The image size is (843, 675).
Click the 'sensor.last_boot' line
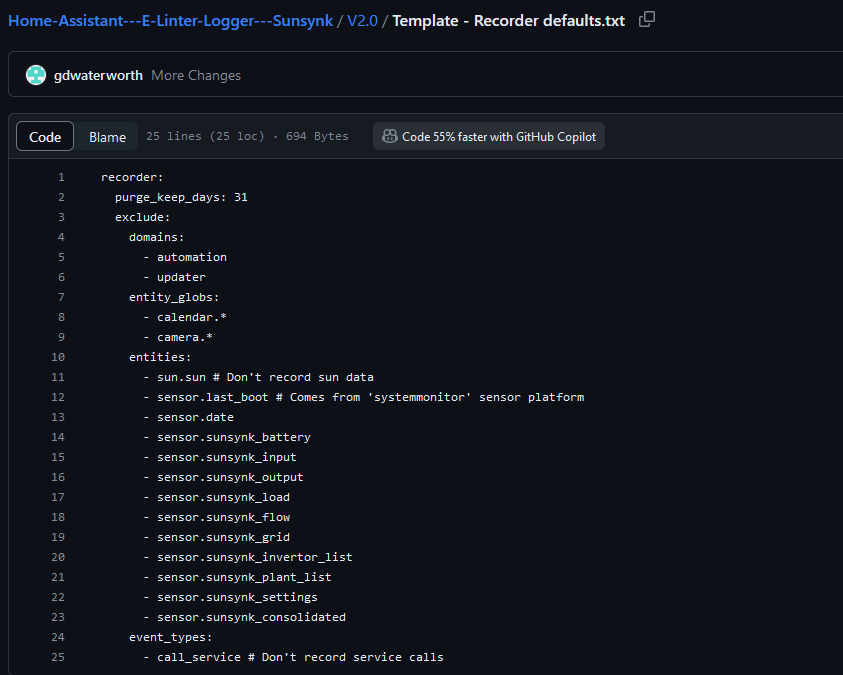tap(363, 397)
